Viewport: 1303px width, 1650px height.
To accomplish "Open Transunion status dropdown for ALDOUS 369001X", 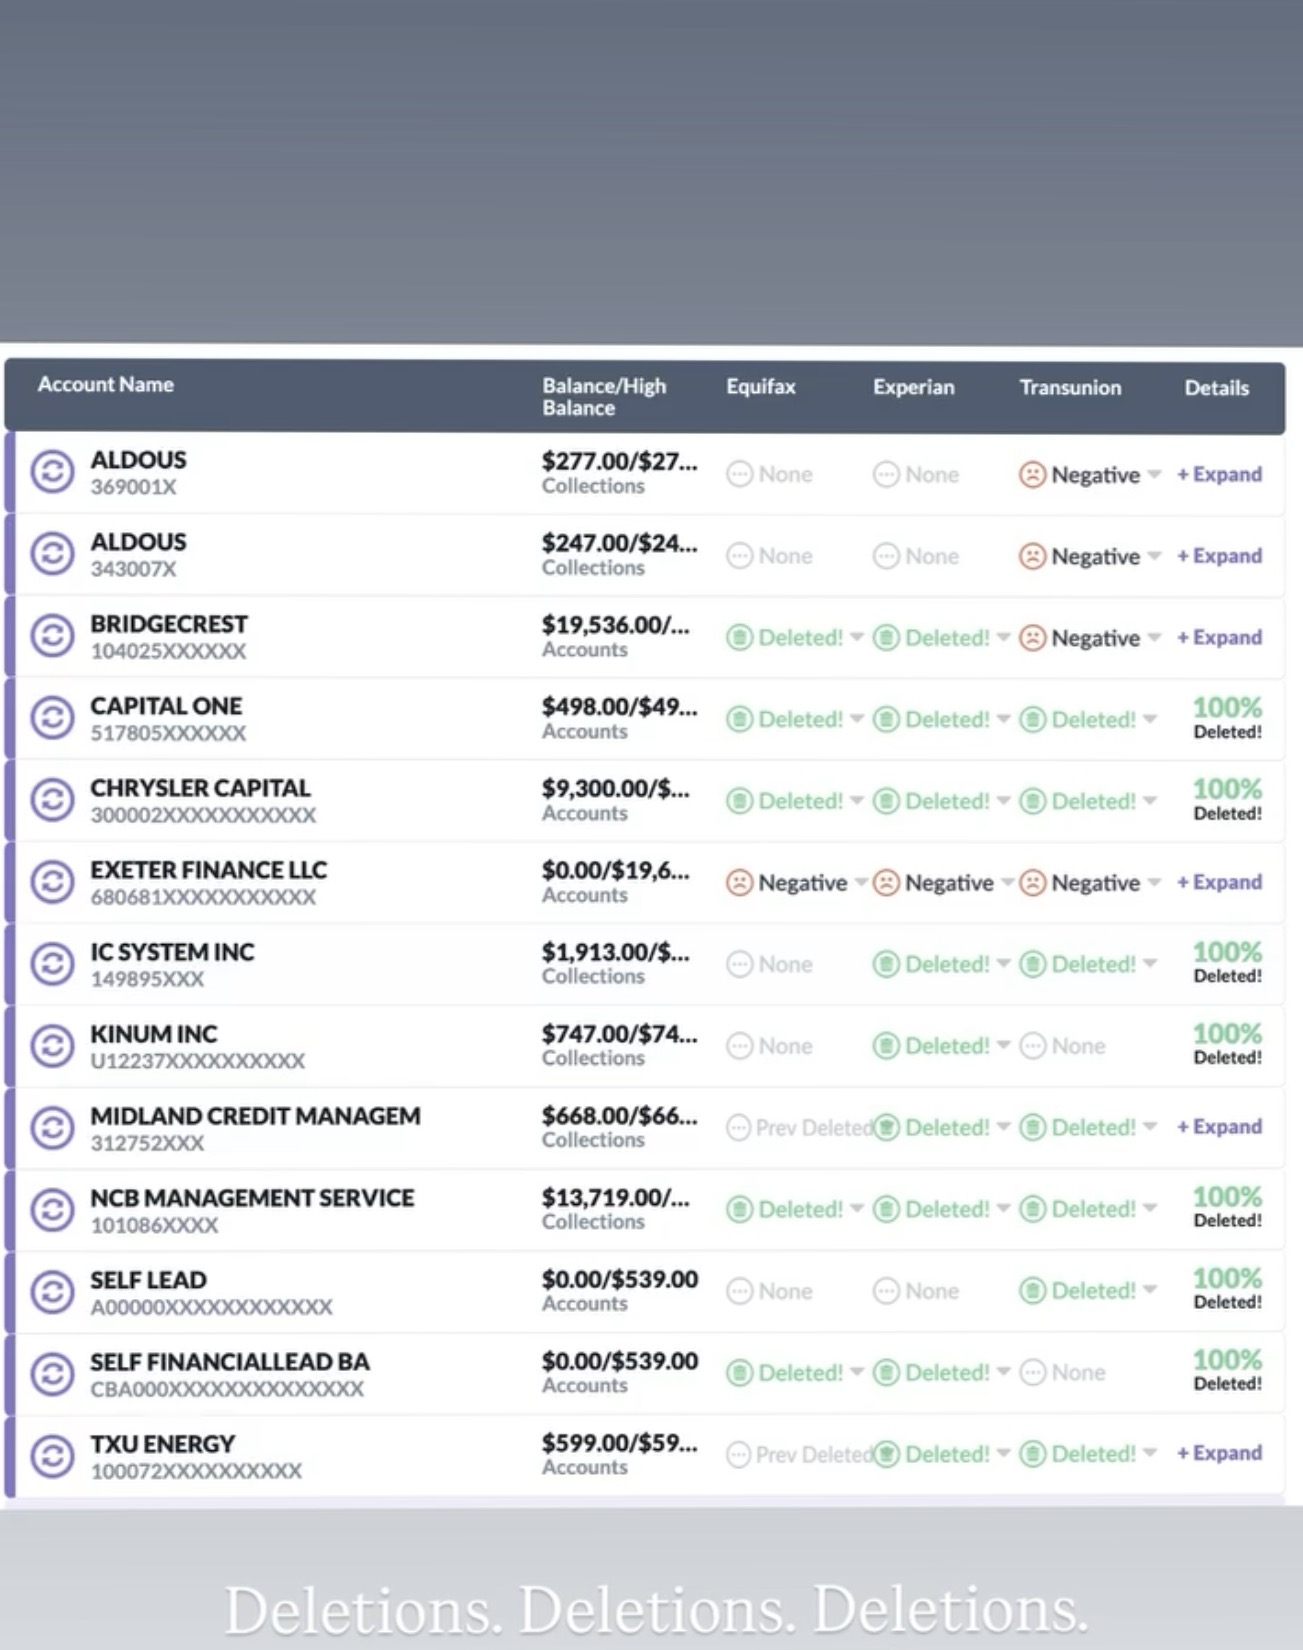I will pyautogui.click(x=1154, y=475).
